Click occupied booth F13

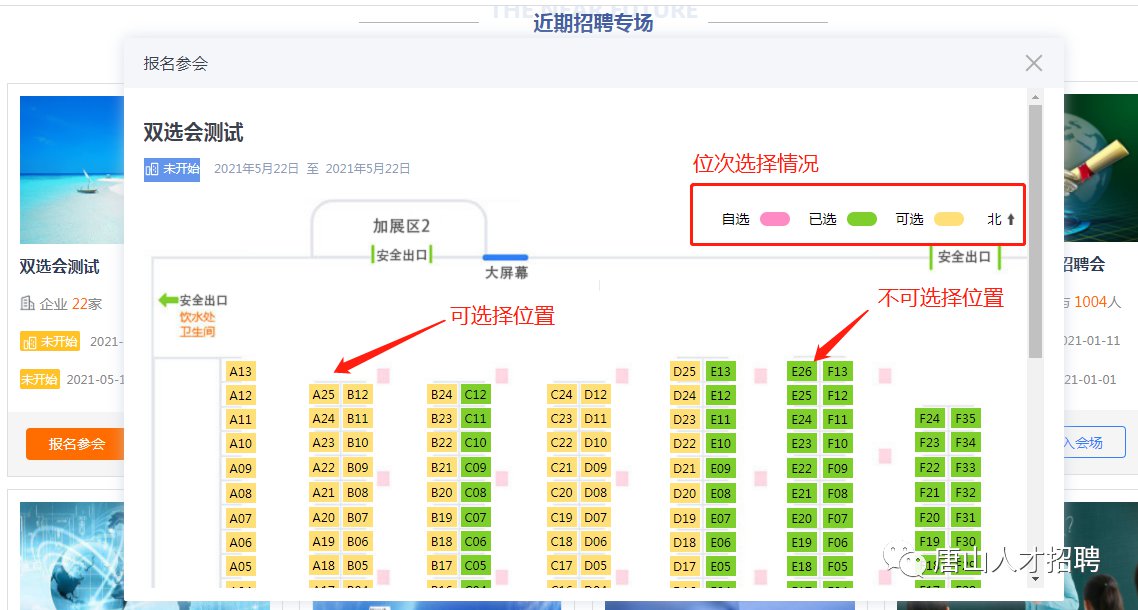point(837,371)
